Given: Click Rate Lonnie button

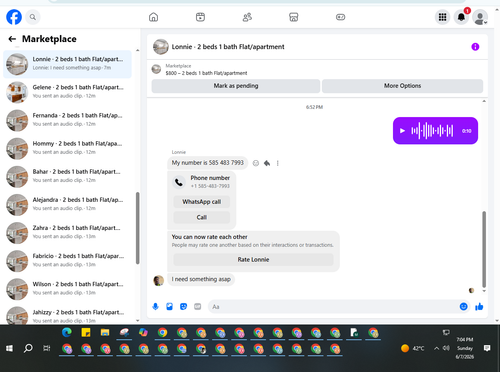Looking at the screenshot, I should point(253,259).
